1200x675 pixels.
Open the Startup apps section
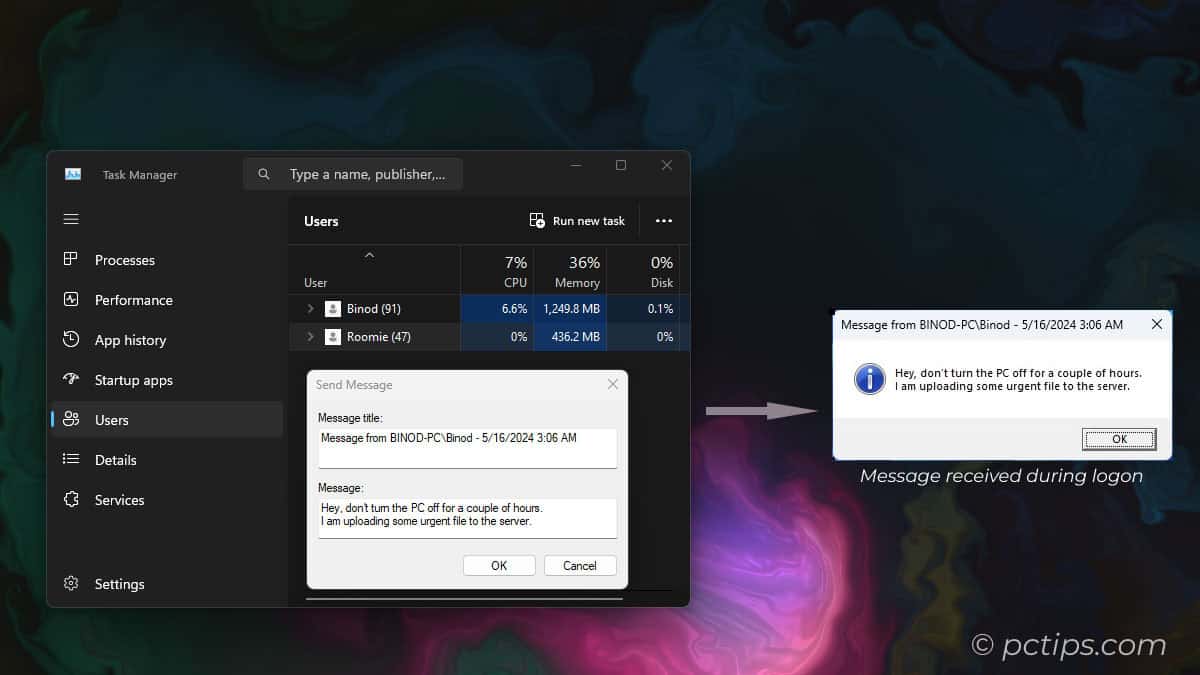tap(133, 380)
